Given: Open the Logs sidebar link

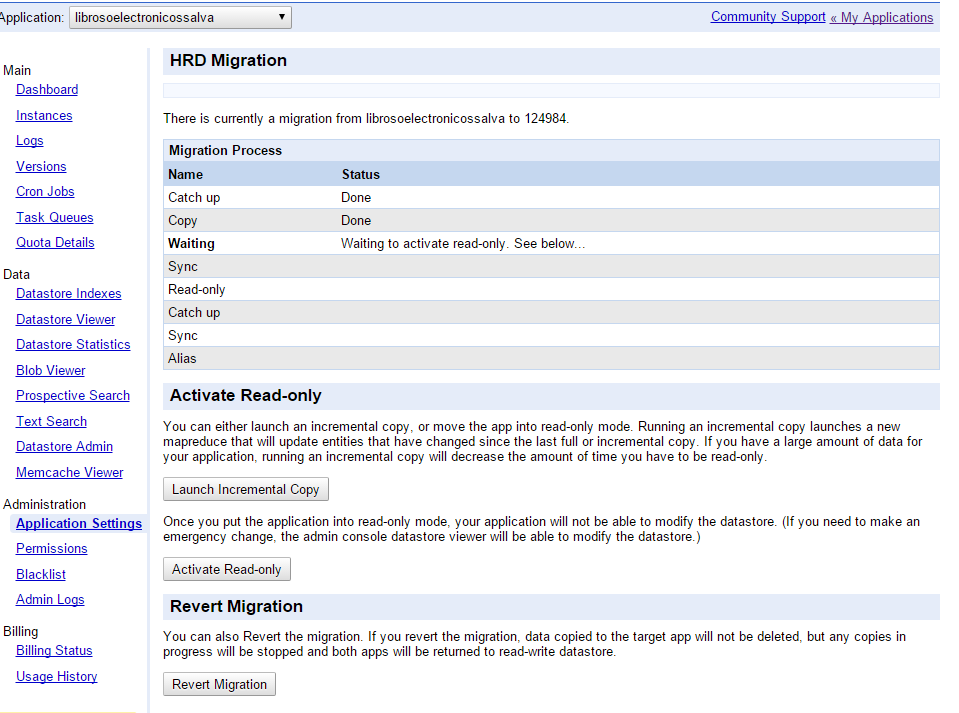Looking at the screenshot, I should [30, 141].
